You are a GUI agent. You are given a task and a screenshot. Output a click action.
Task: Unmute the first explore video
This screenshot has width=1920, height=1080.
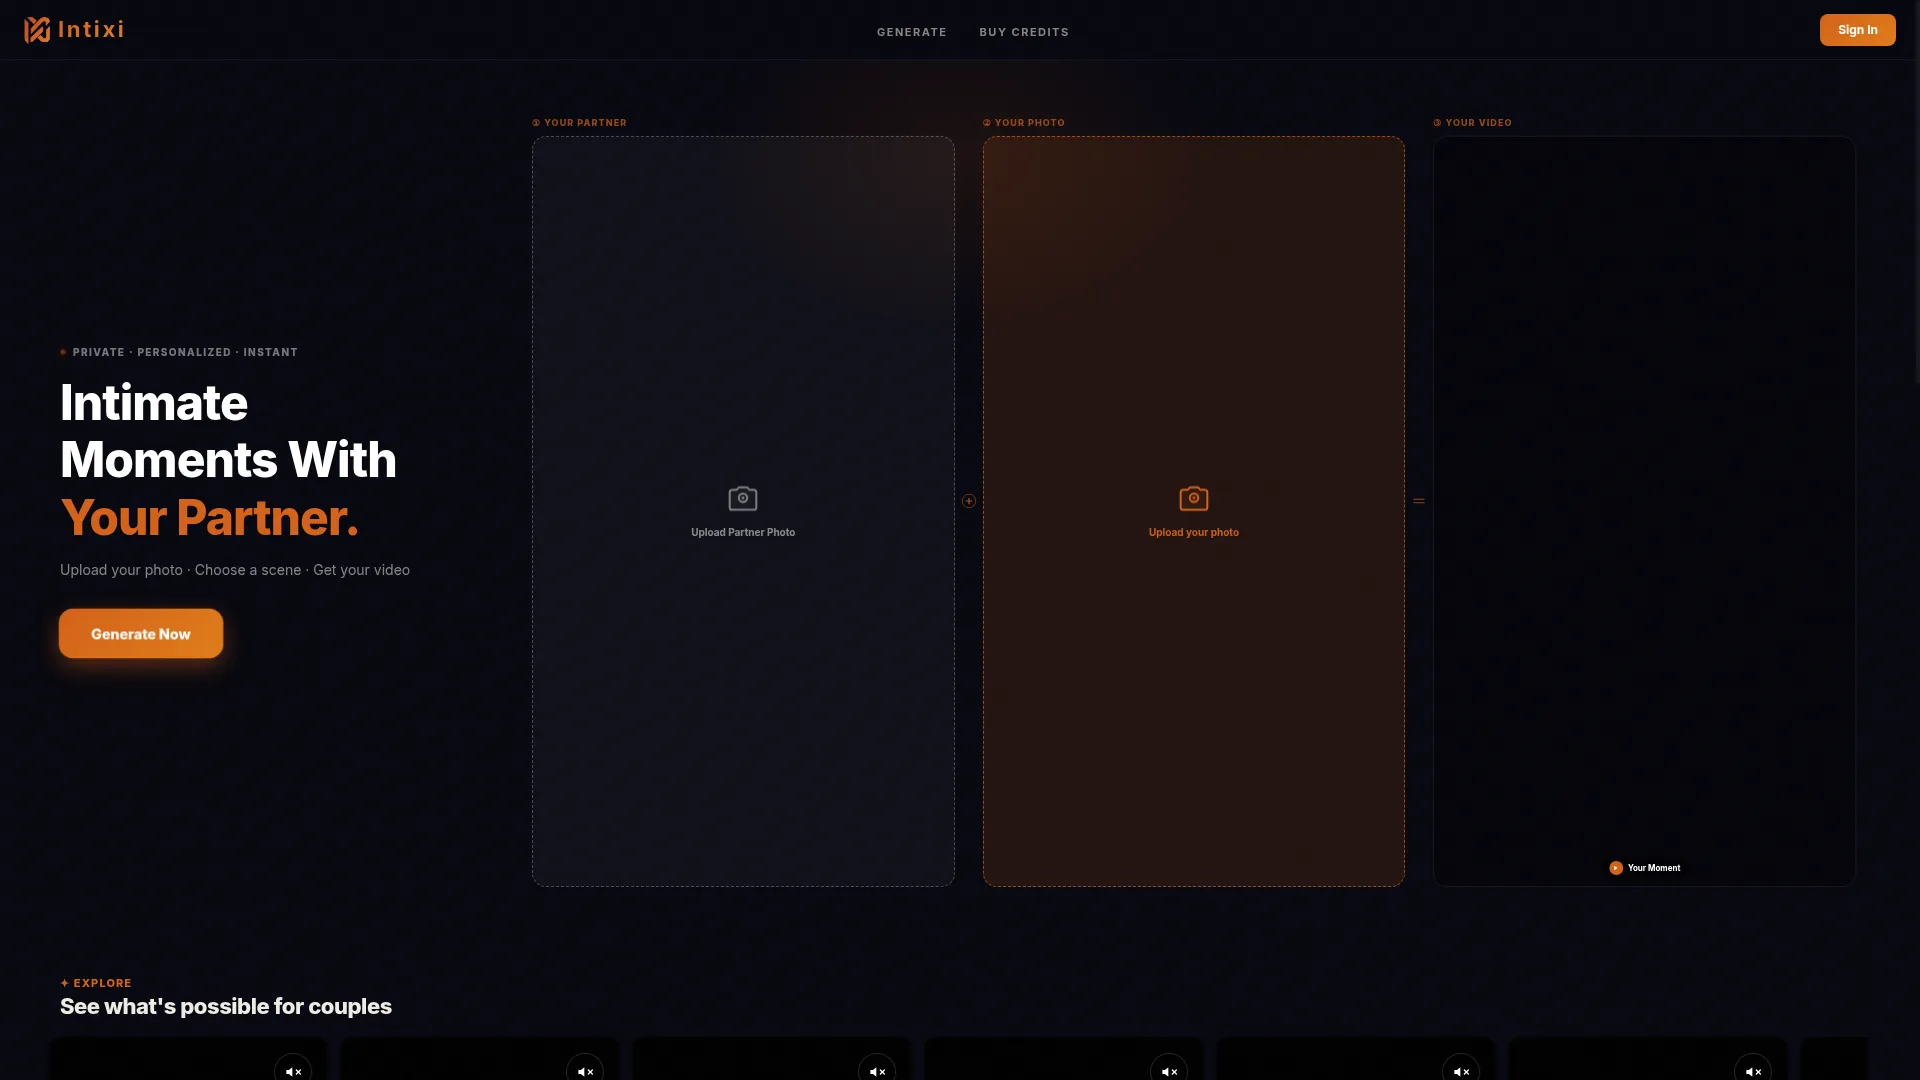[x=293, y=1071]
